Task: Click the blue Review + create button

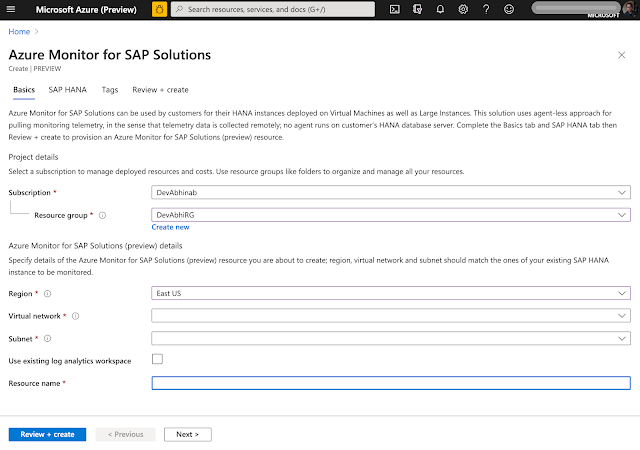Action: 47,434
